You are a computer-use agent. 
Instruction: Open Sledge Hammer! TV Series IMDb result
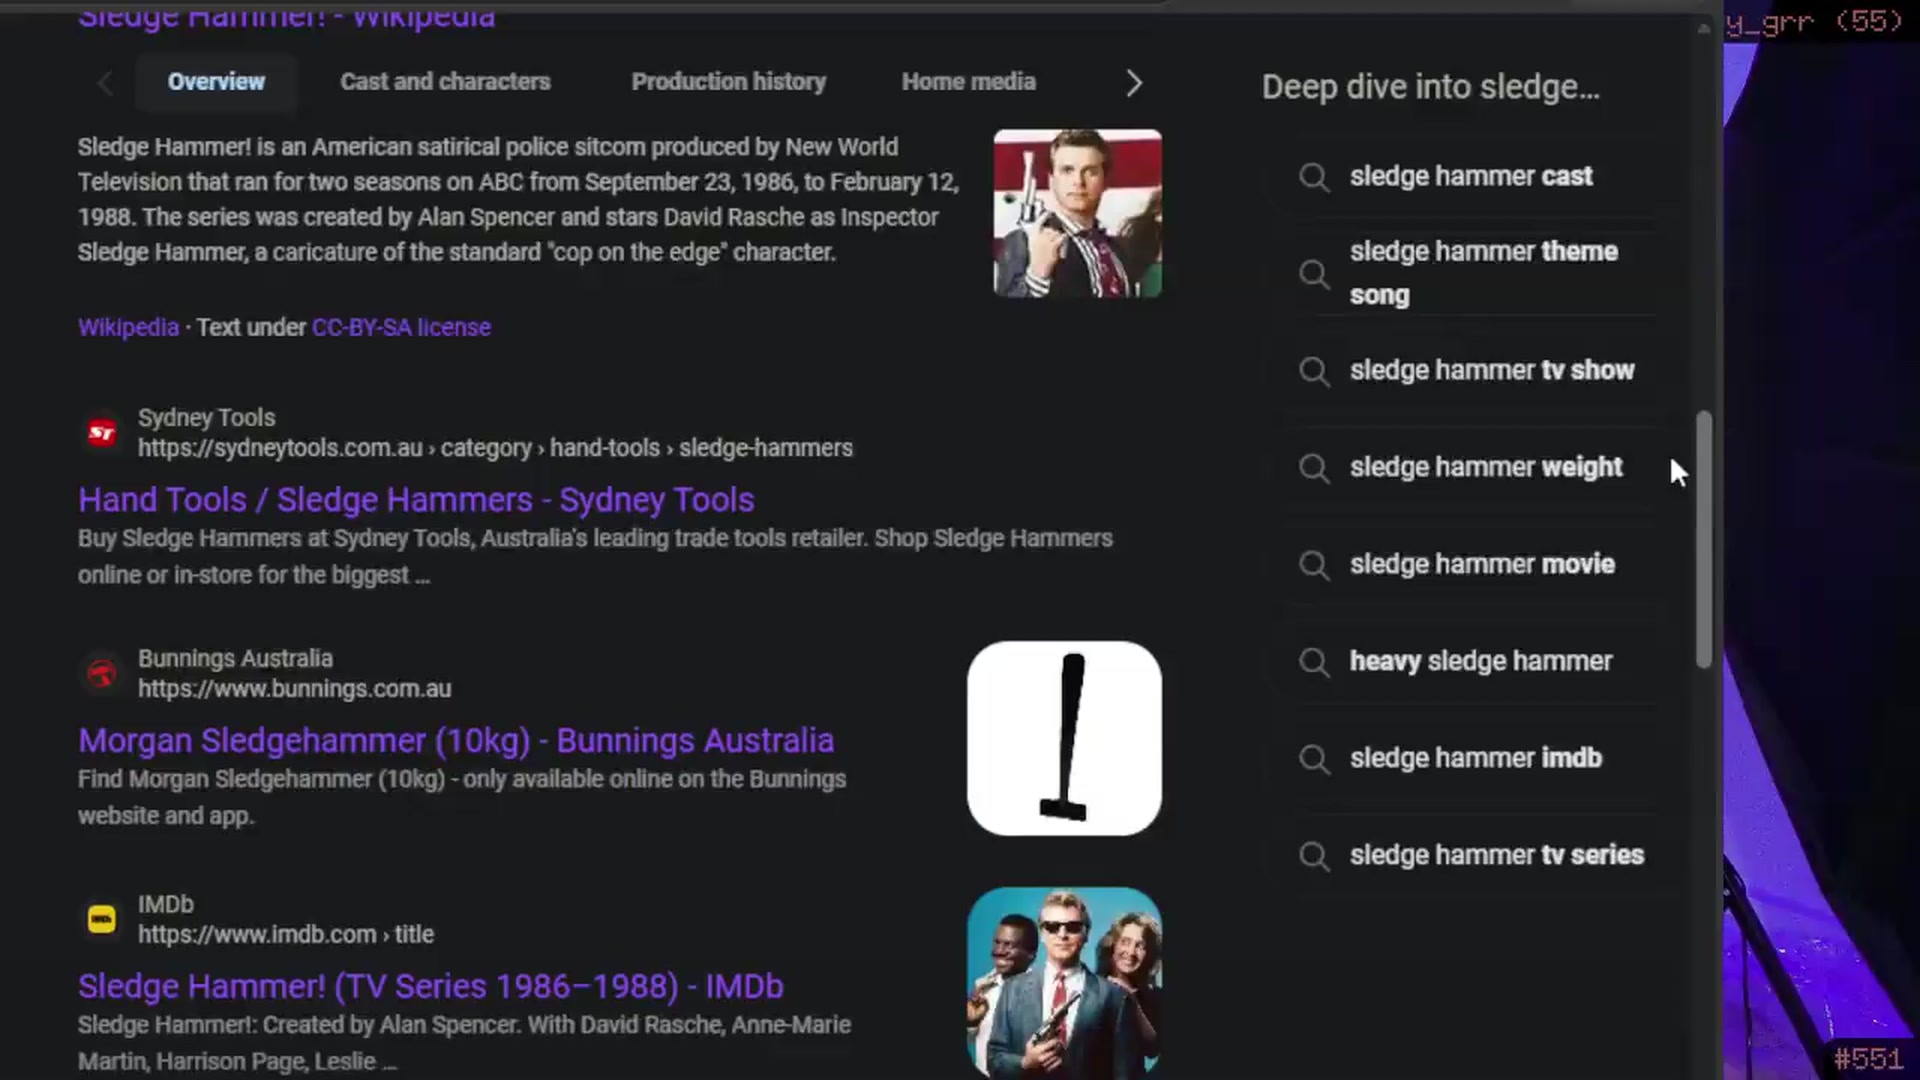click(x=431, y=986)
